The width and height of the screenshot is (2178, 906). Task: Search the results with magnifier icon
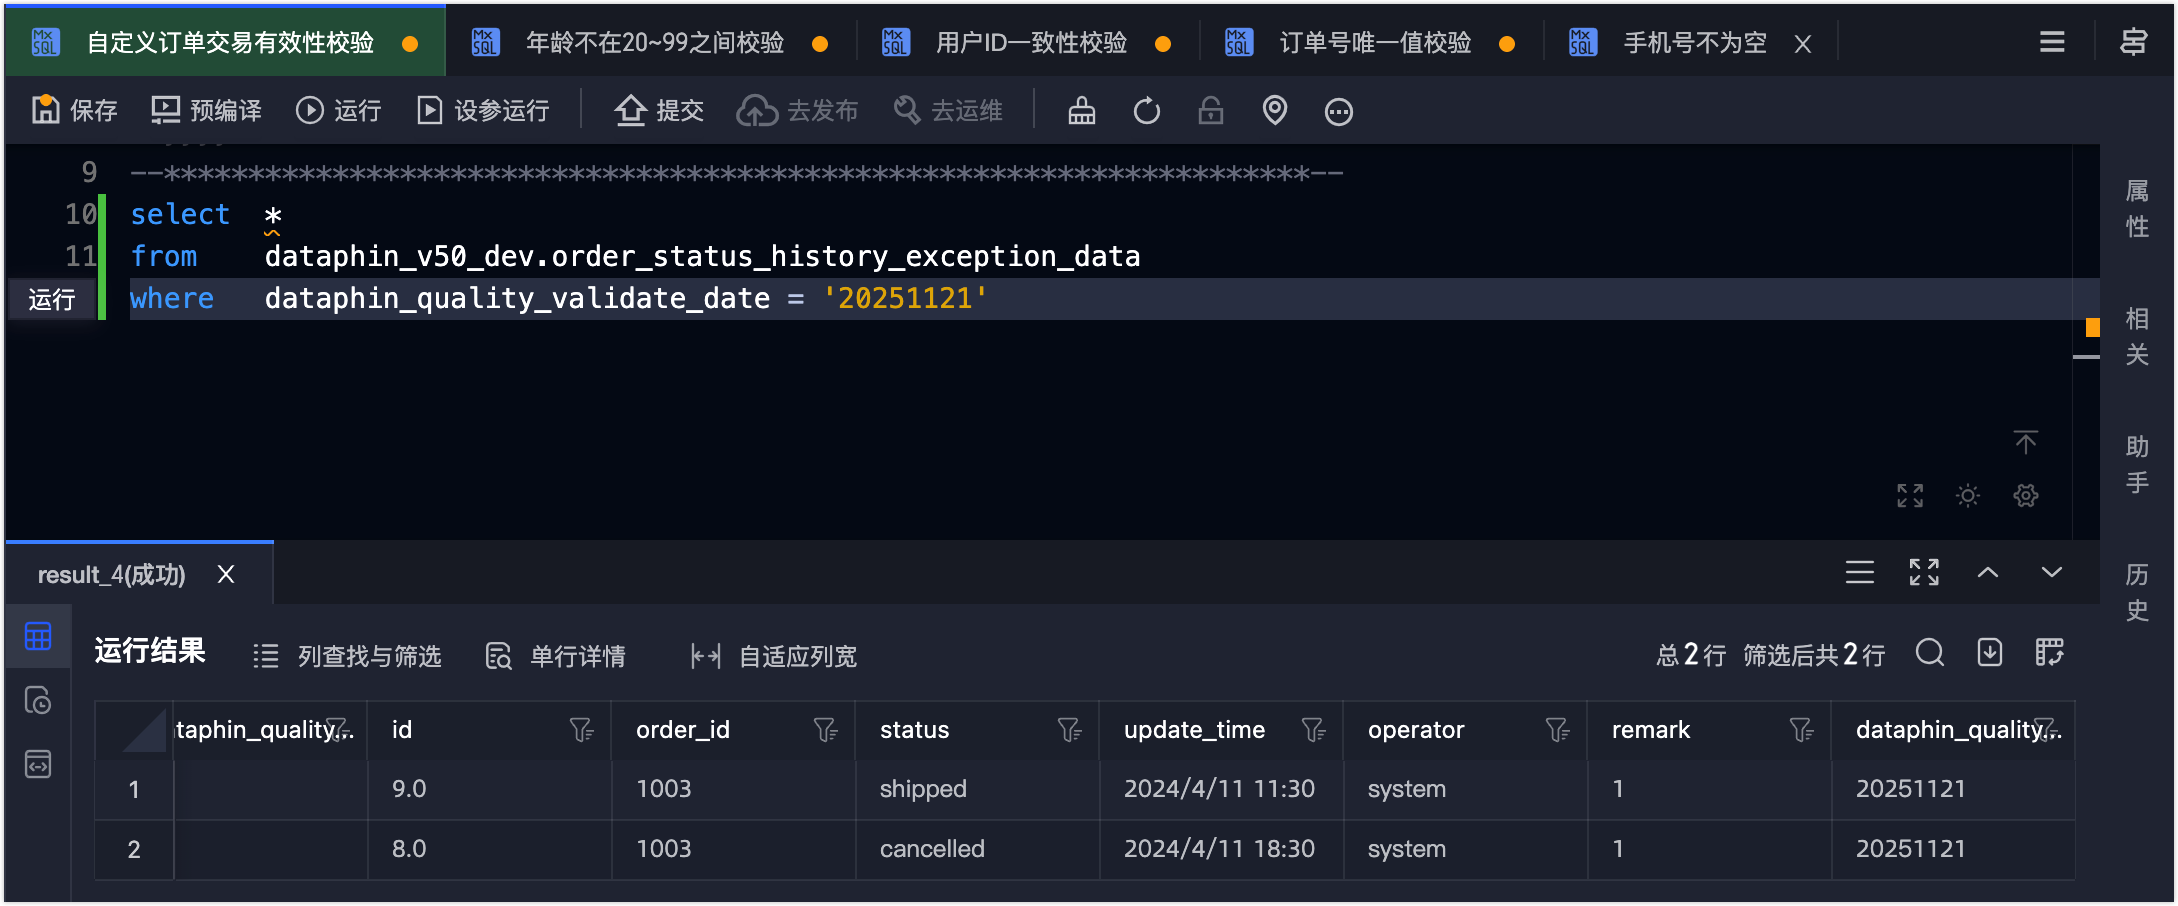(x=1930, y=653)
